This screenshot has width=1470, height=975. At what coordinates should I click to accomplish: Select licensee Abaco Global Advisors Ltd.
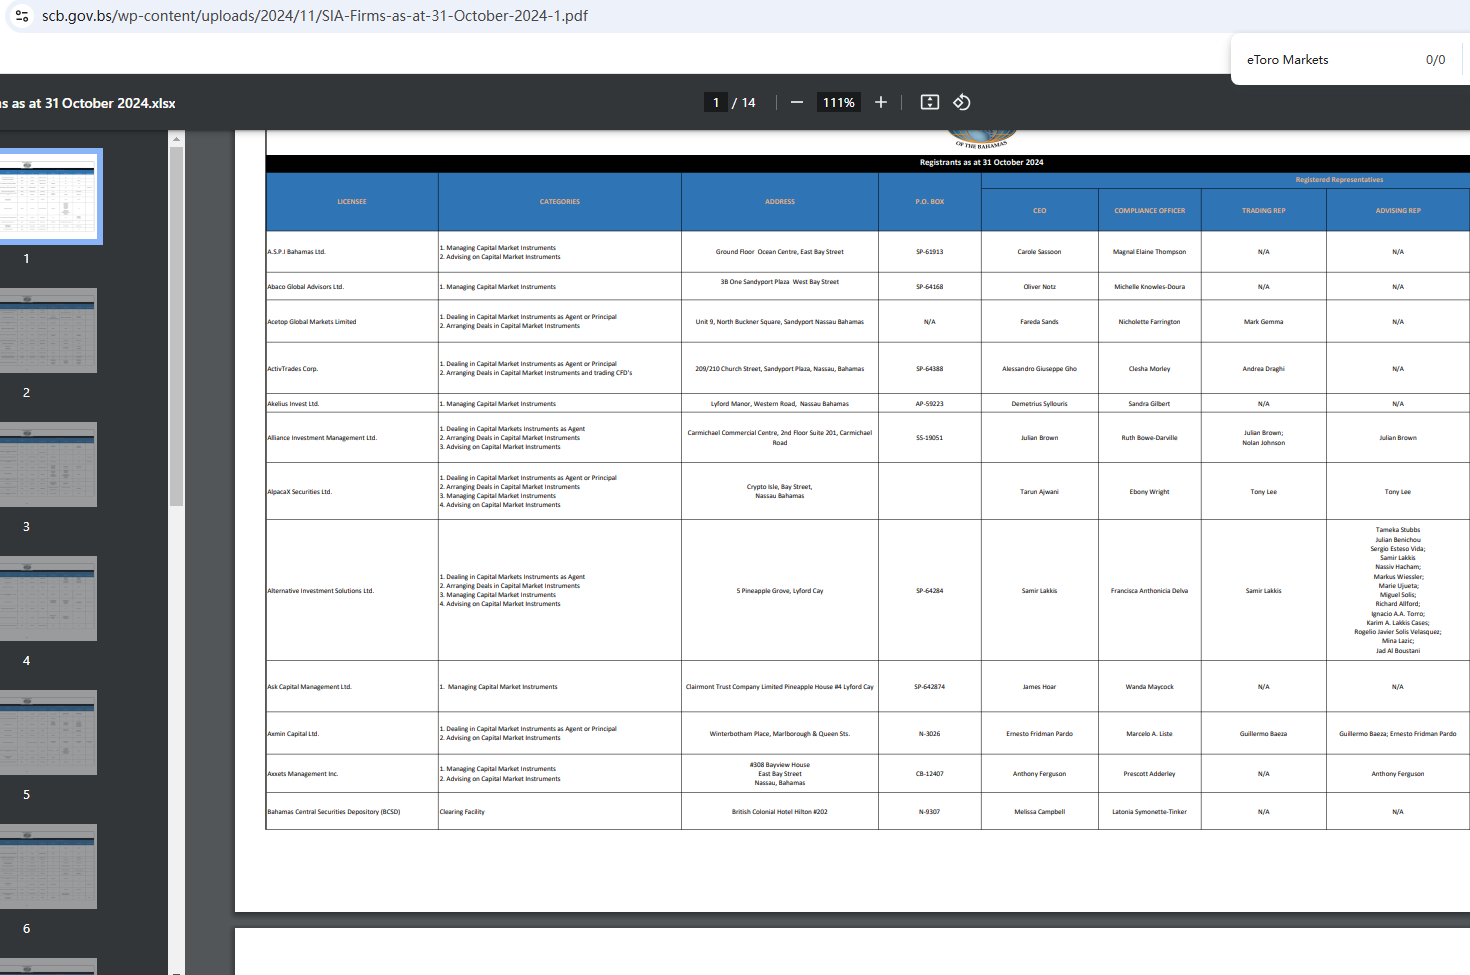click(x=305, y=287)
